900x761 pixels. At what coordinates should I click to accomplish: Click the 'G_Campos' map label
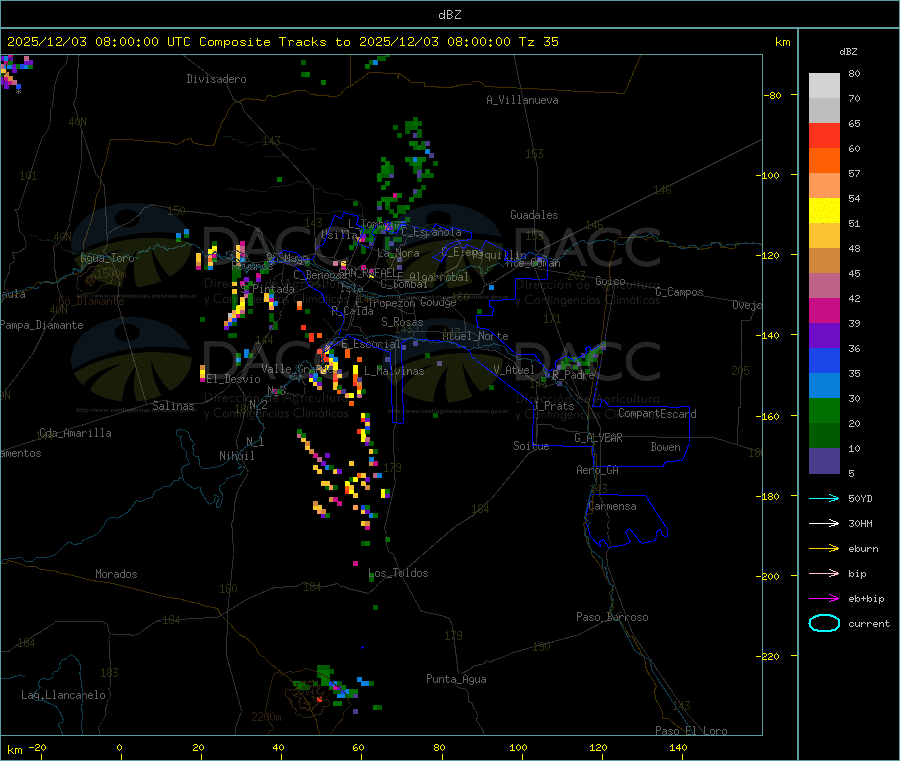click(x=680, y=292)
